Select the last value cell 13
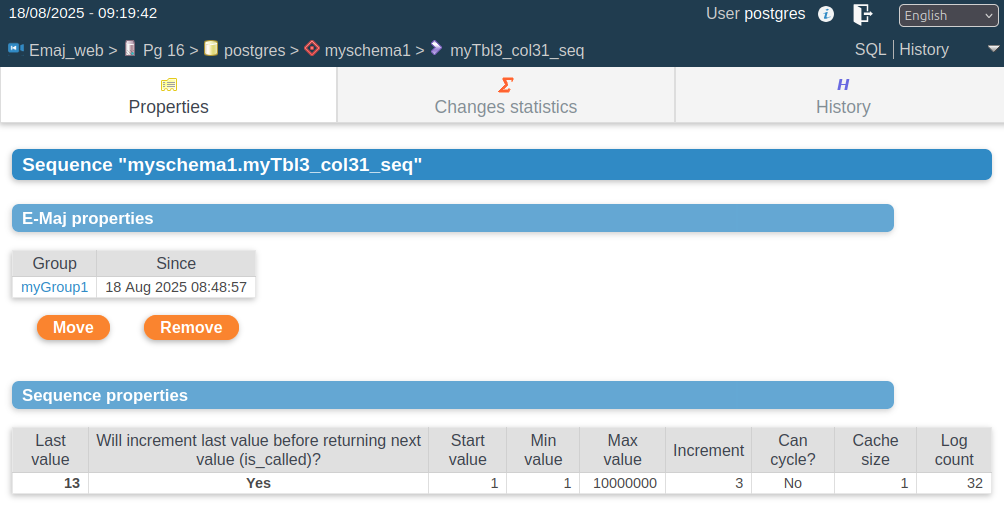Image resolution: width=1004 pixels, height=528 pixels. (x=50, y=483)
